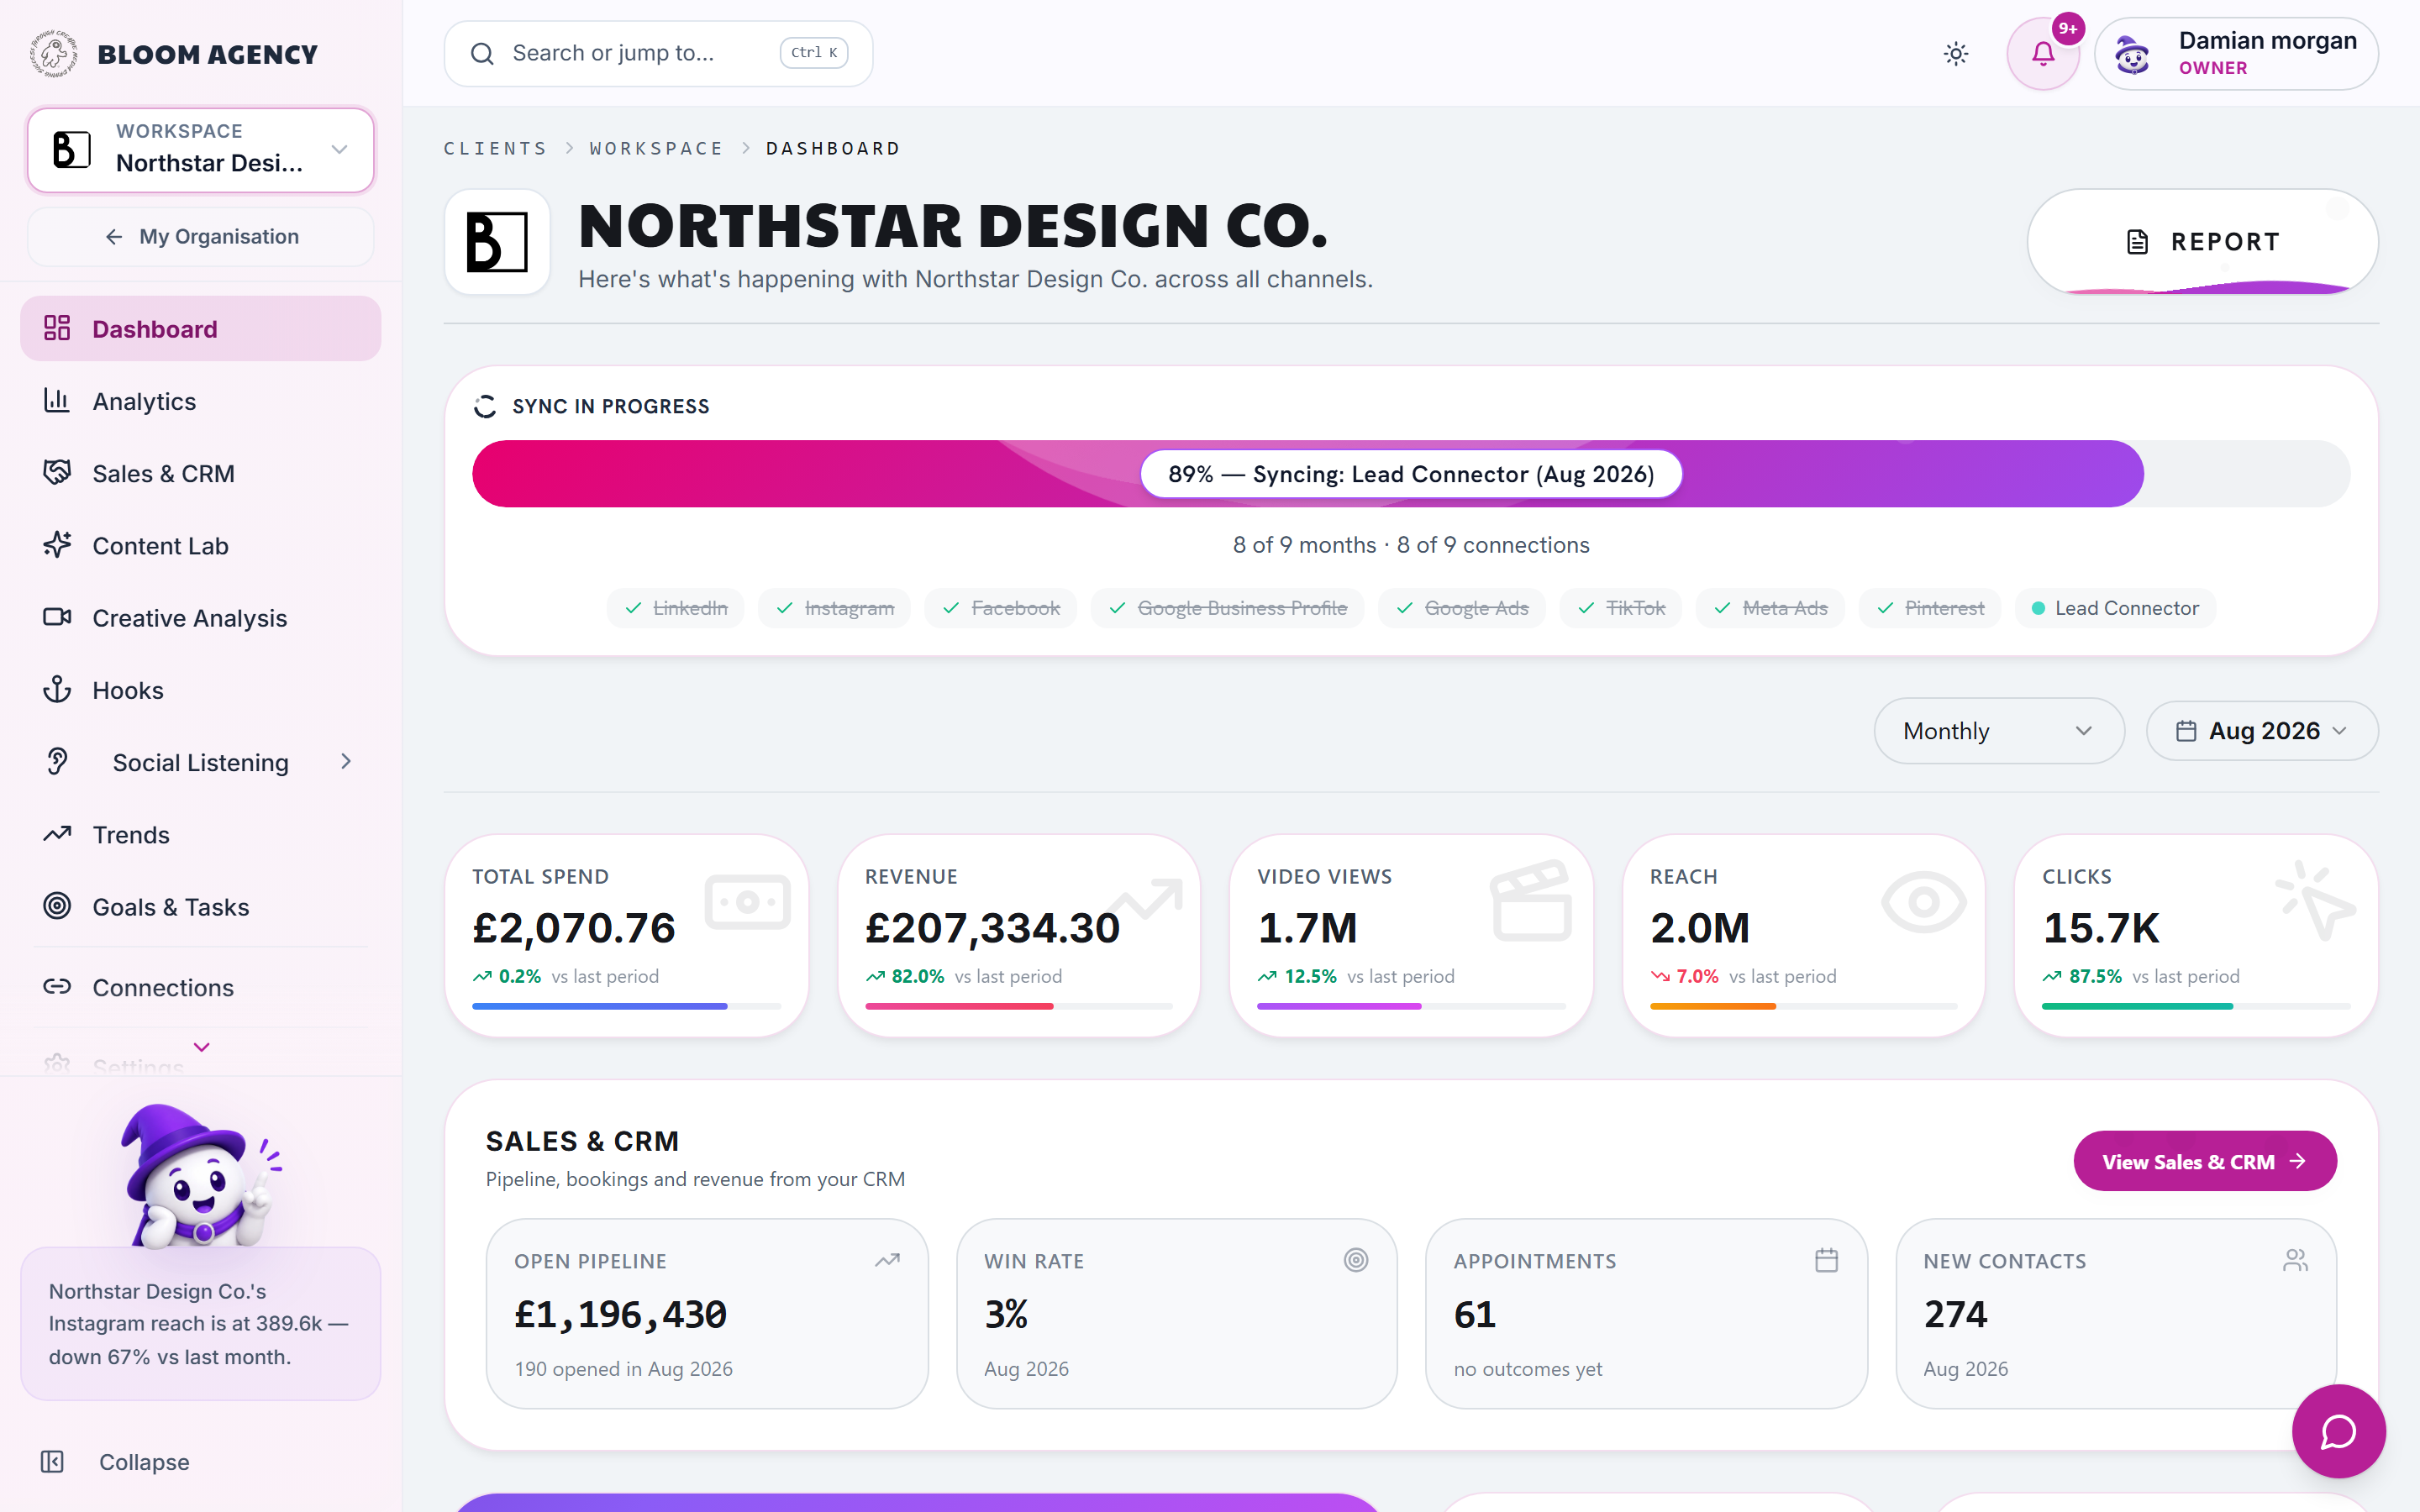2420x1512 pixels.
Task: Click the Open Pipeline trend icon
Action: tap(887, 1260)
